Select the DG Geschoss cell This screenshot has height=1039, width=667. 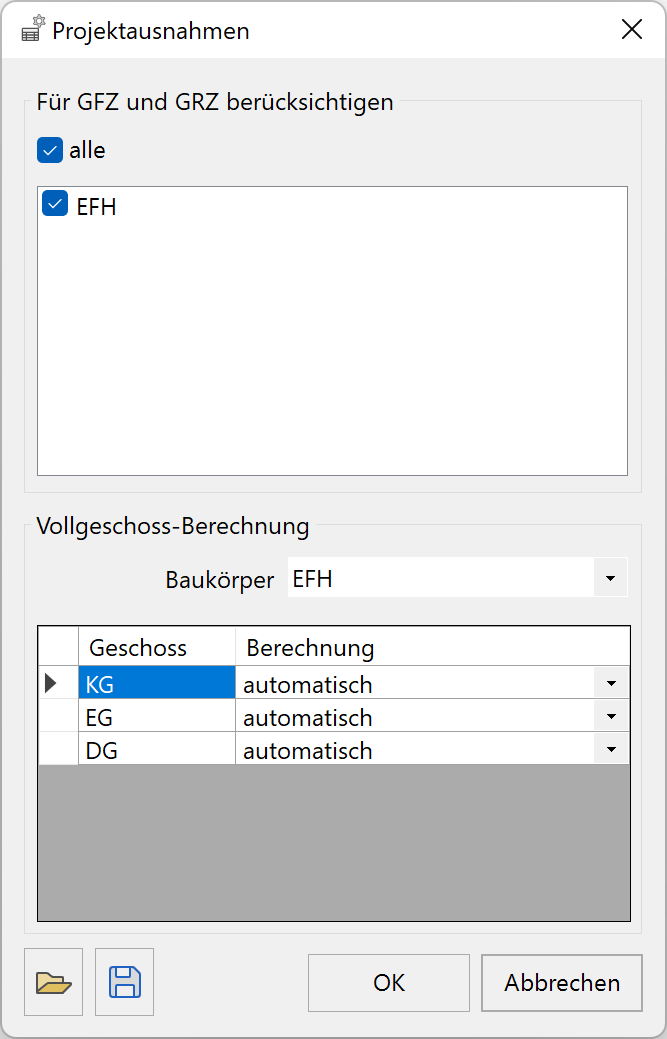[157, 749]
